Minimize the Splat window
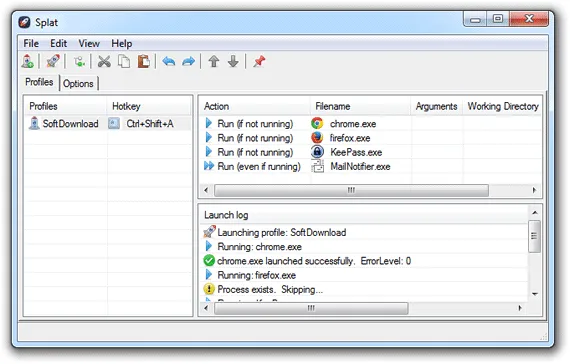The width and height of the screenshot is (570, 364). click(475, 20)
